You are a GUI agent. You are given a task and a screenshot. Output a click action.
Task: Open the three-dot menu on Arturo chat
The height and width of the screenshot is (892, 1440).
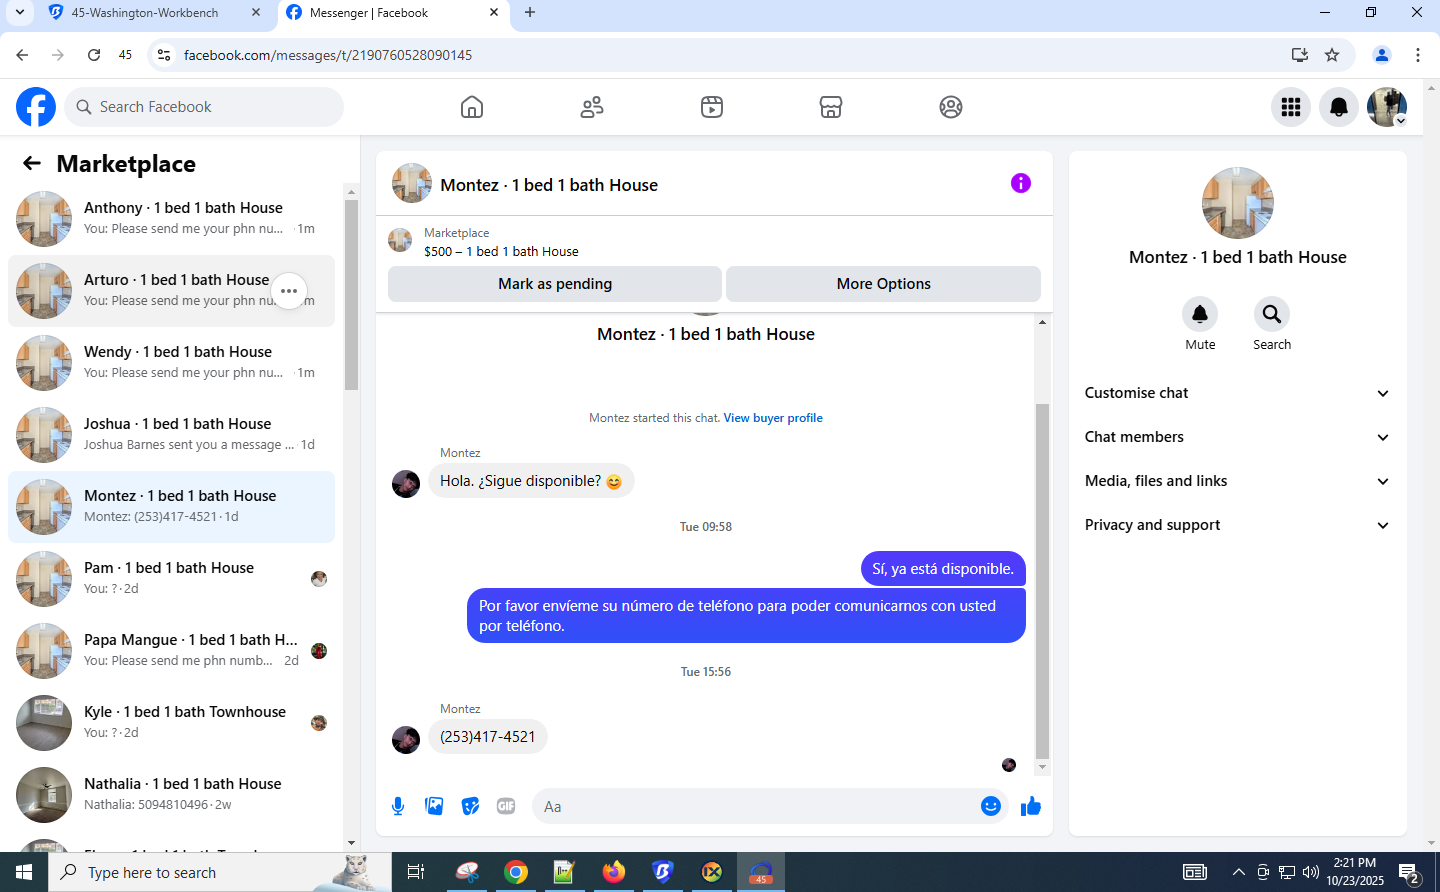[289, 291]
